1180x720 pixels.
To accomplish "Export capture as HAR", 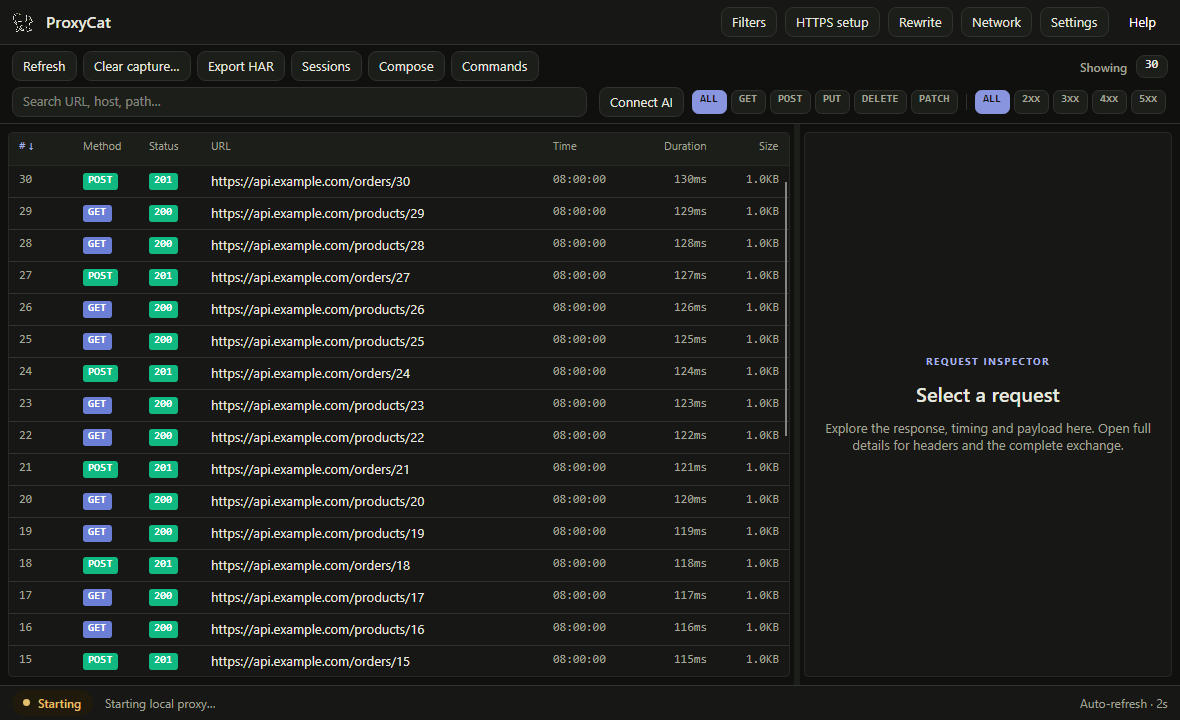I will 241,66.
